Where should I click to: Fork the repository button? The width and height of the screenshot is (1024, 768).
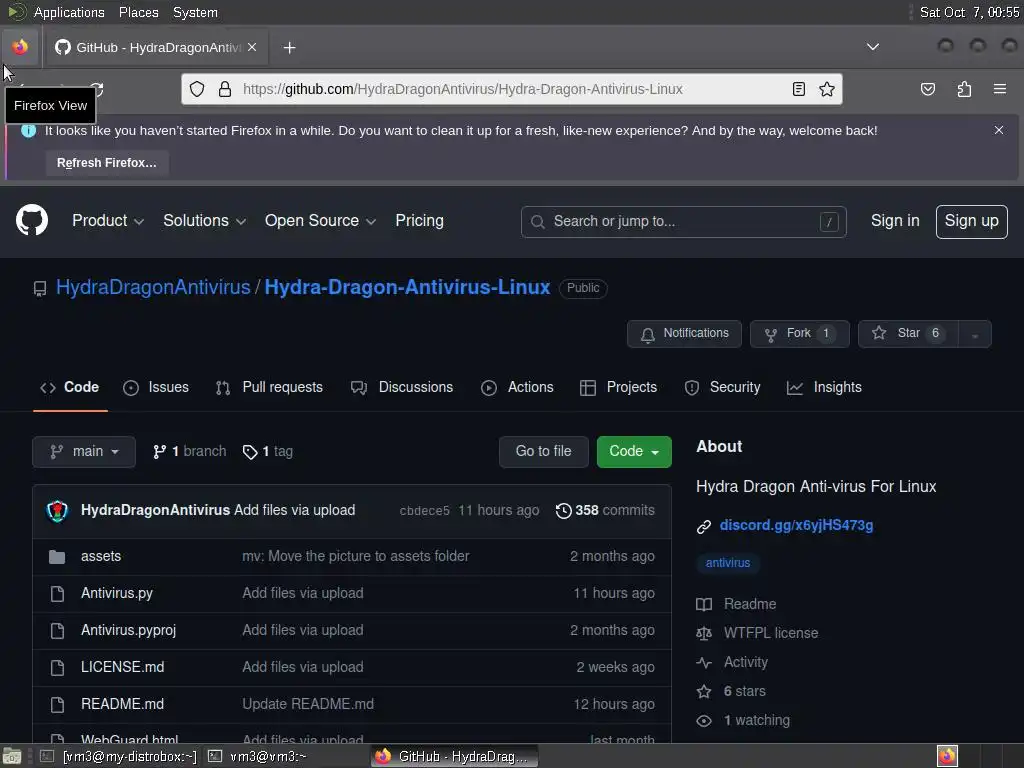coord(799,334)
